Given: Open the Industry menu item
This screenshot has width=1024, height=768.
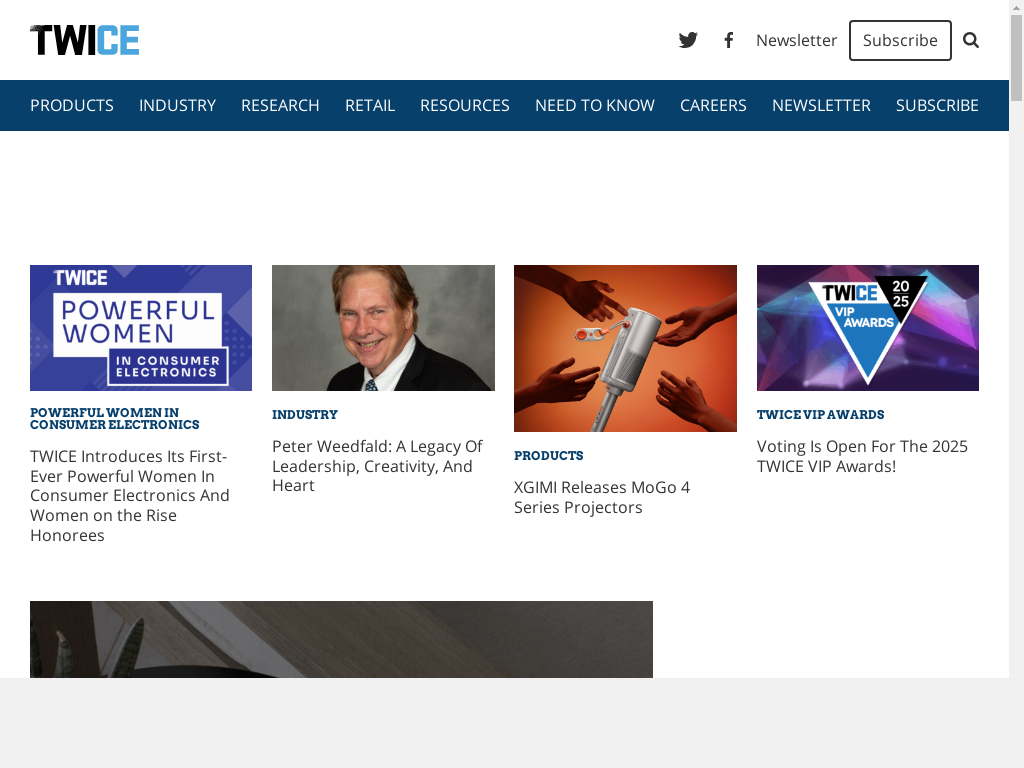Looking at the screenshot, I should [x=177, y=105].
